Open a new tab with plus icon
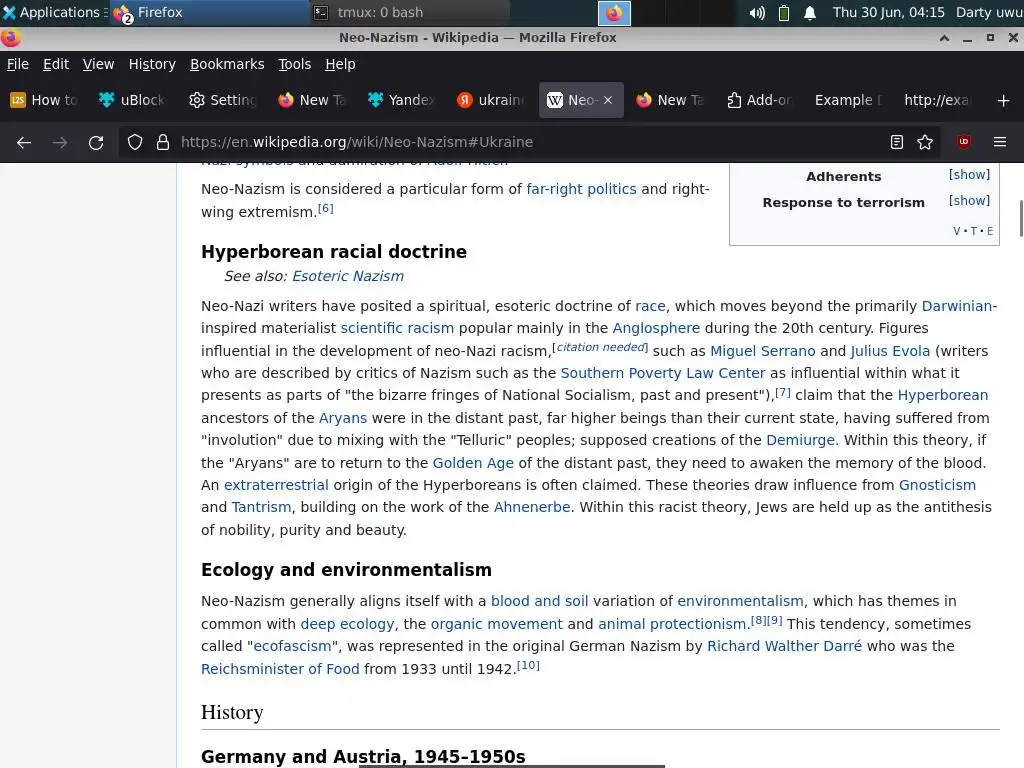Viewport: 1024px width, 768px height. coord(1004,101)
